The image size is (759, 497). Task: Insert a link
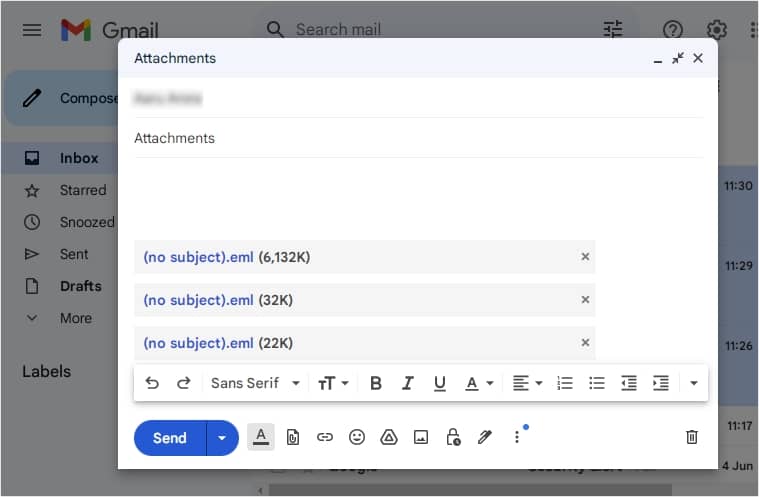pos(325,437)
